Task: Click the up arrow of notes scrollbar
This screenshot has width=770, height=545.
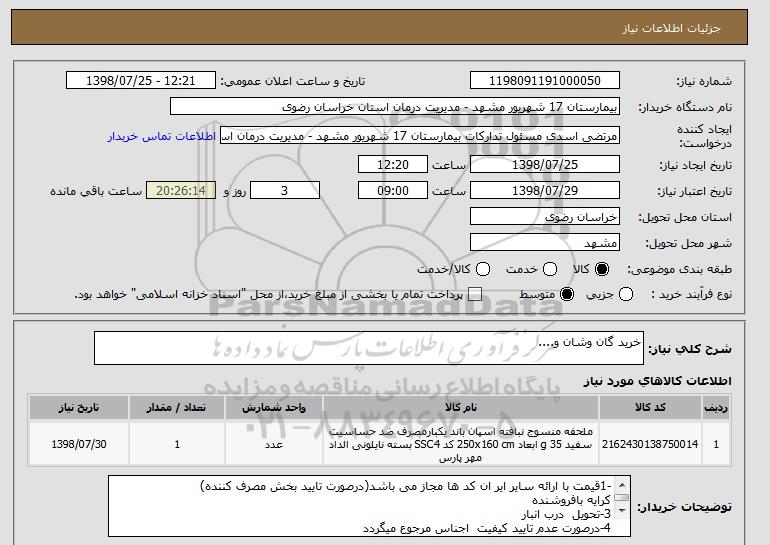Action: click(622, 485)
